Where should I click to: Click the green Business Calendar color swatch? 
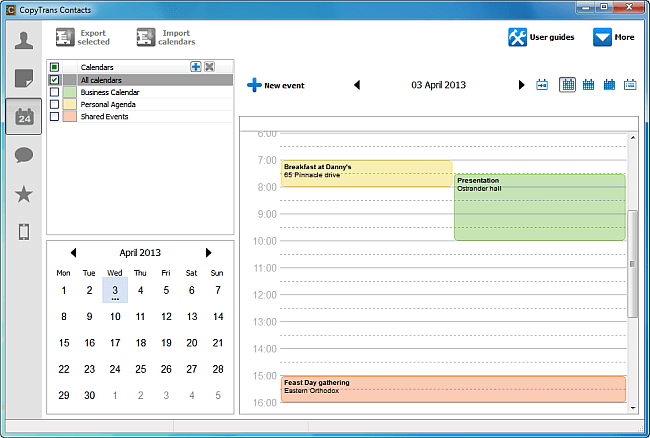pyautogui.click(x=70, y=92)
